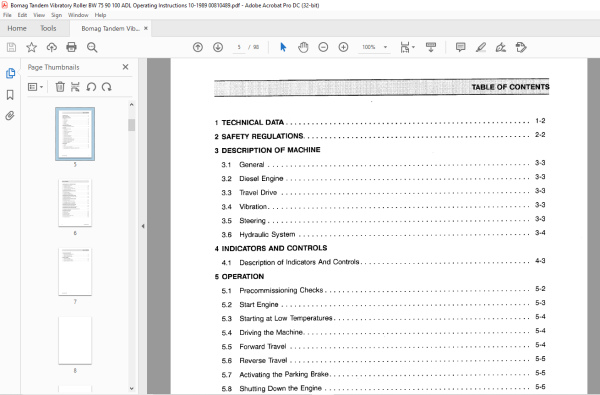Select the hand pan tool
This screenshot has height=395, width=600.
tap(303, 47)
